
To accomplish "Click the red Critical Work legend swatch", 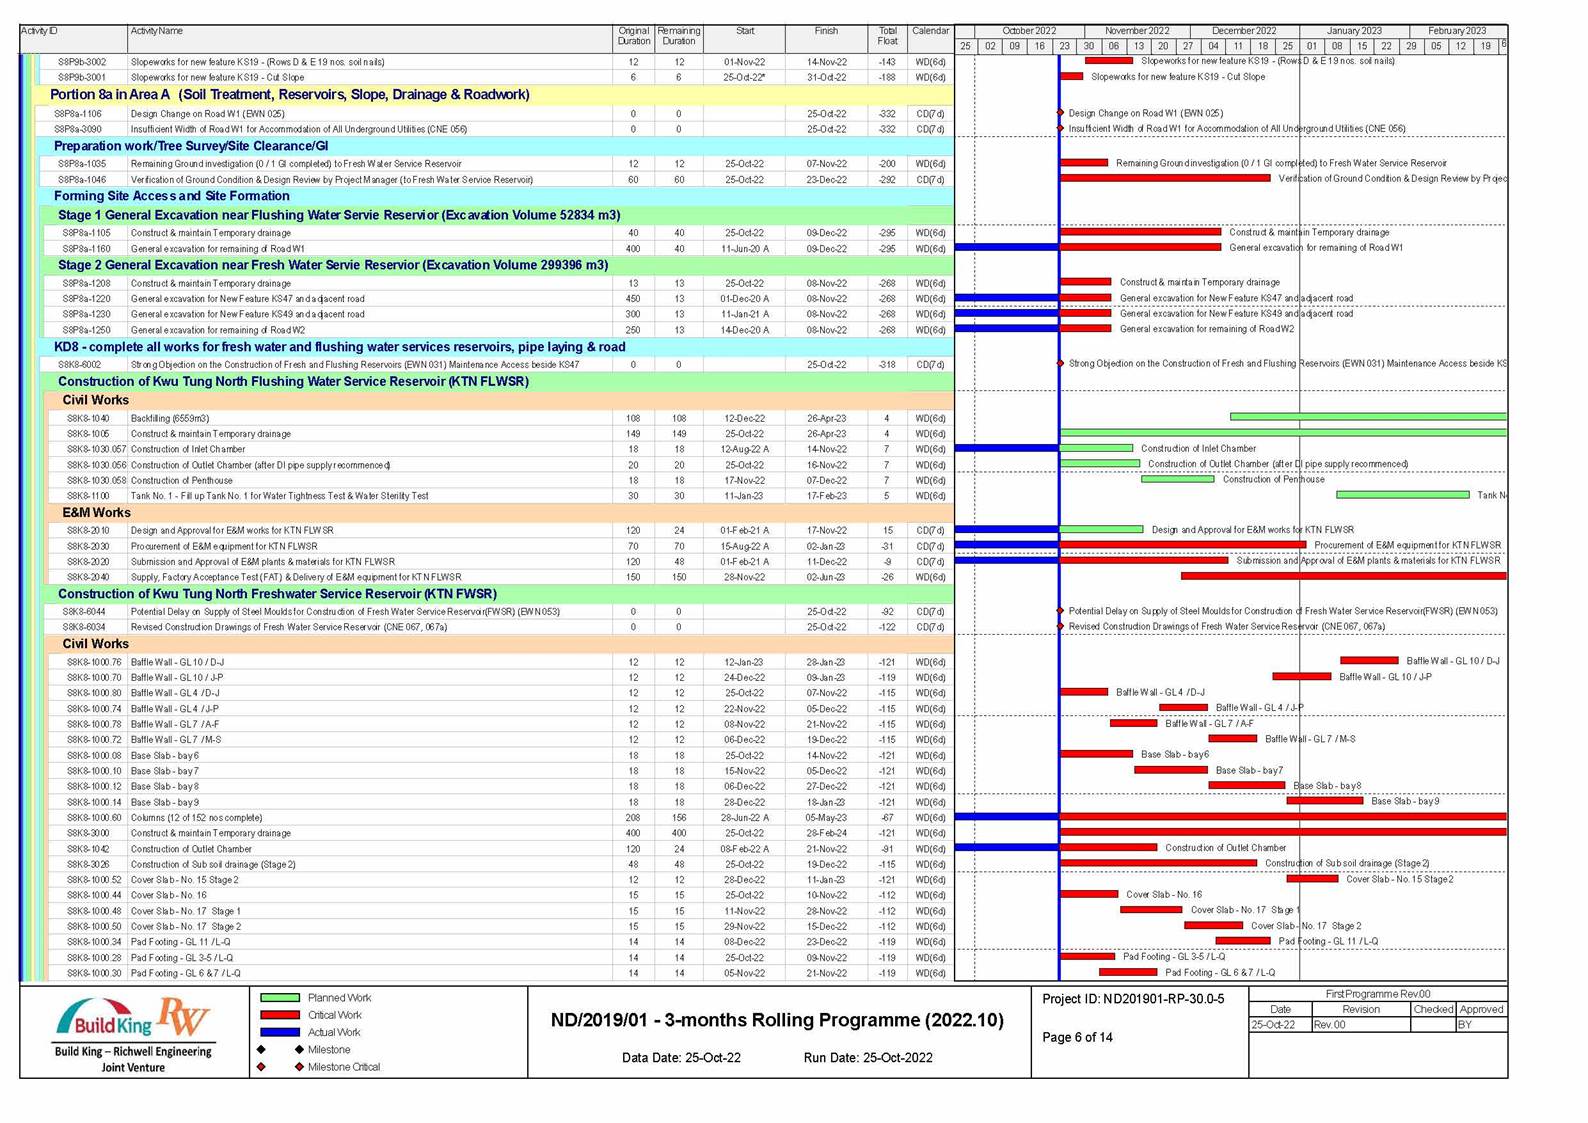I will [280, 1015].
